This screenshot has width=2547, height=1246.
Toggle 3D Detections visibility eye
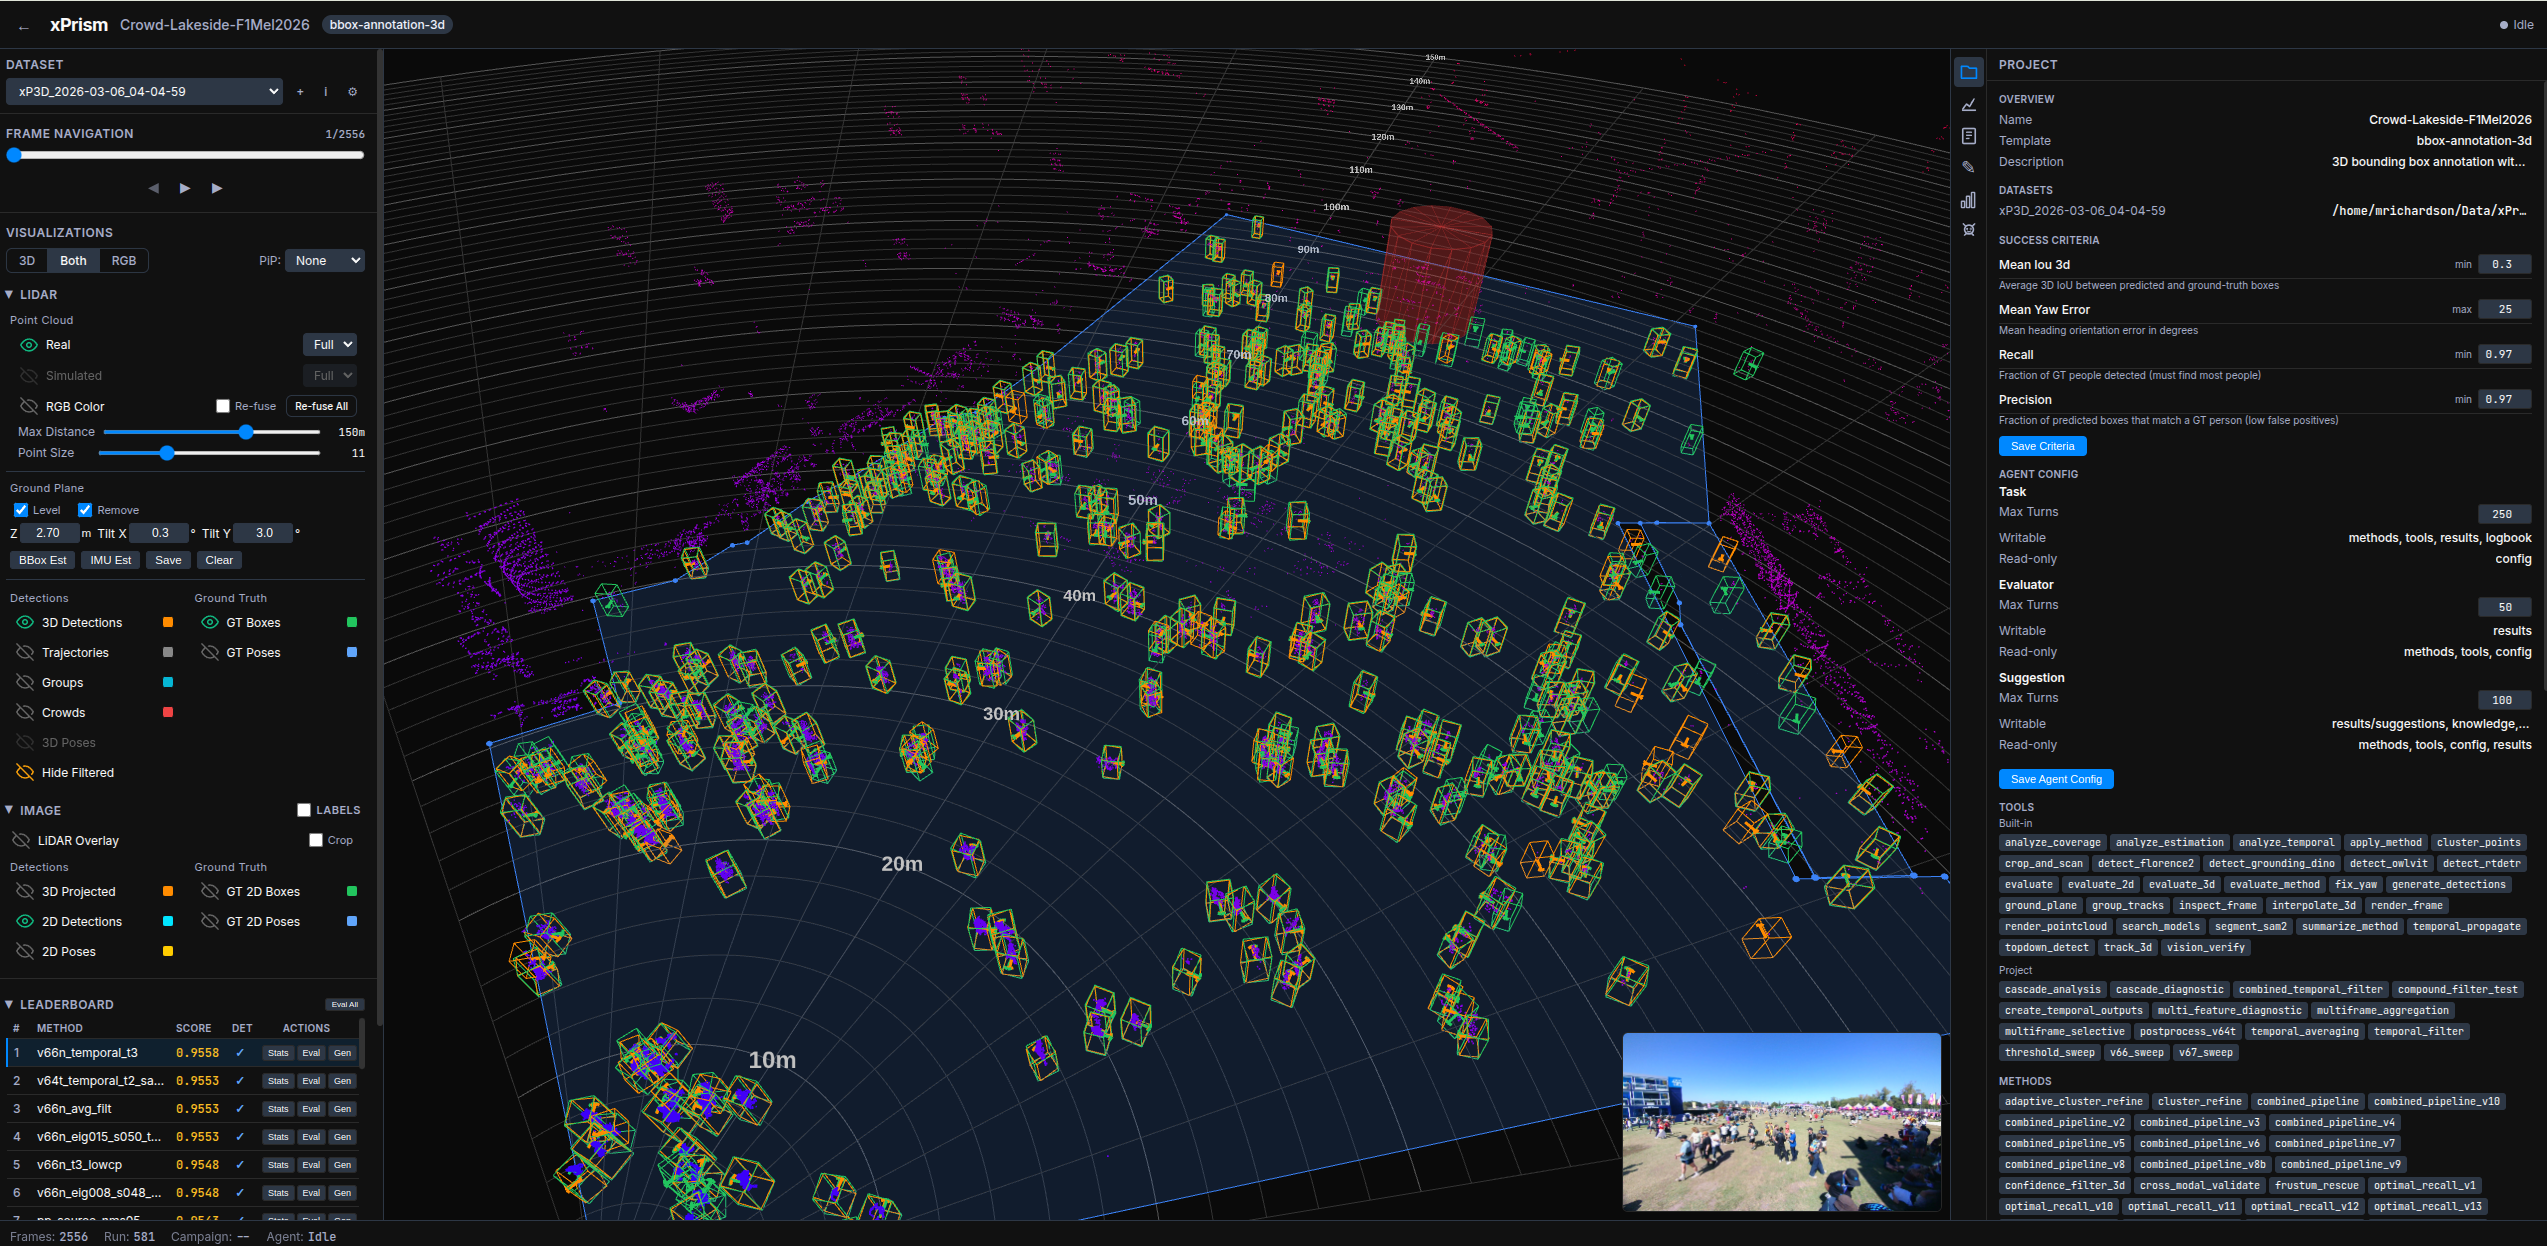click(x=25, y=623)
